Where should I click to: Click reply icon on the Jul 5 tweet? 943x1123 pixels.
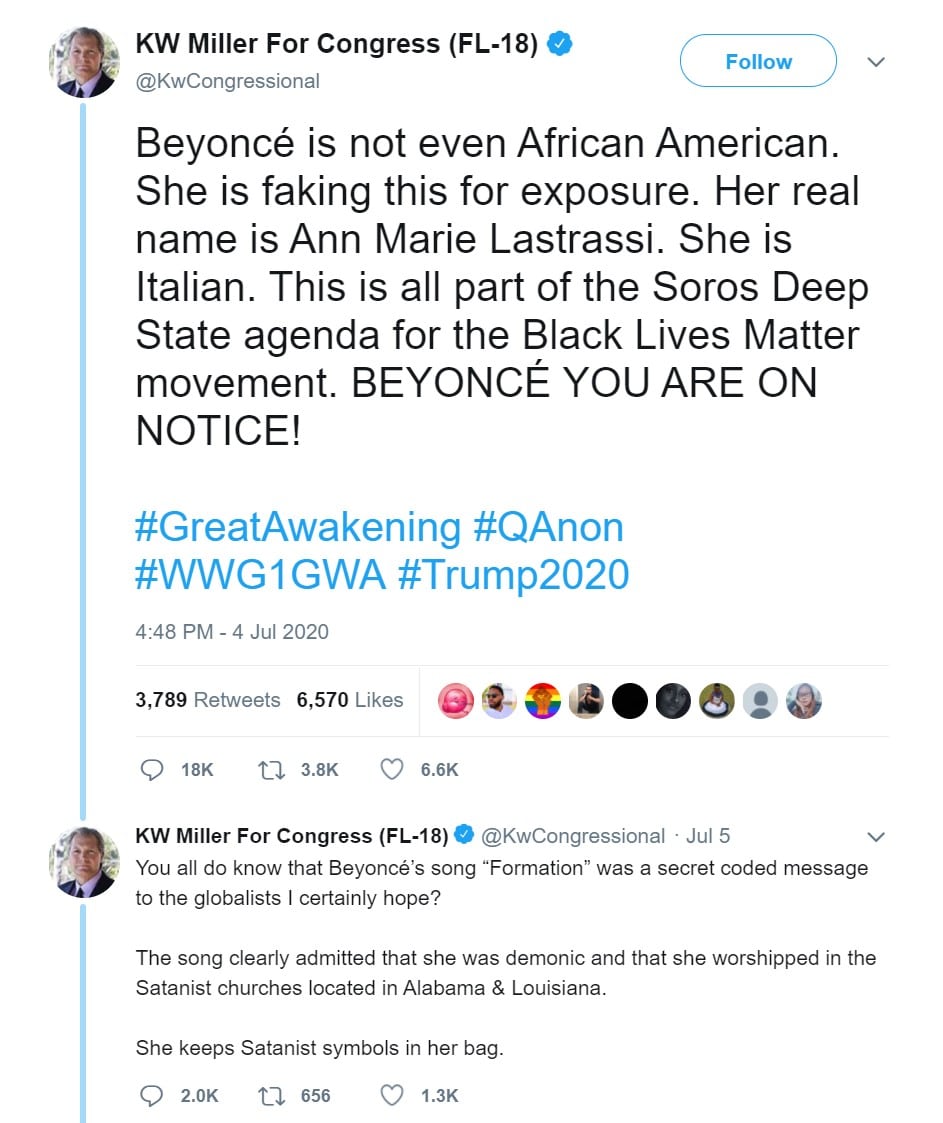click(152, 1095)
